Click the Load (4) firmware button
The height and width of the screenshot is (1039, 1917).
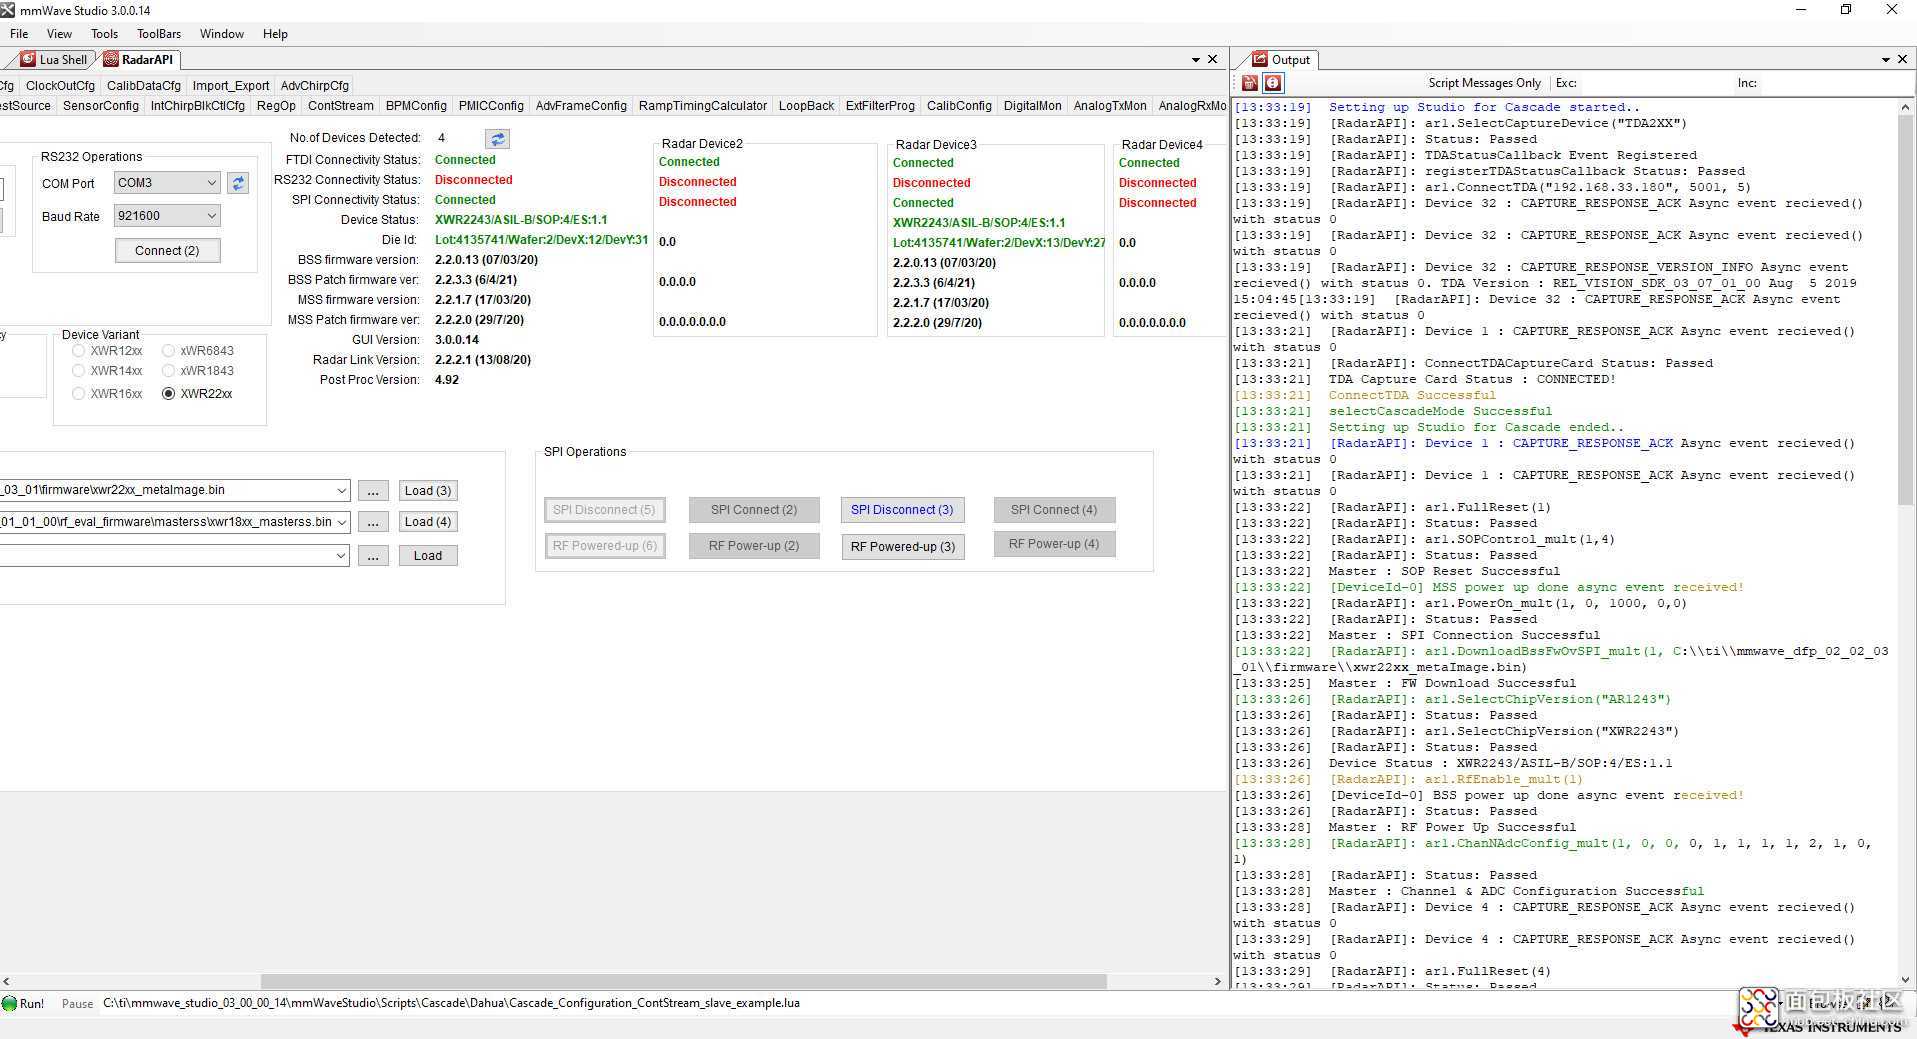point(428,522)
